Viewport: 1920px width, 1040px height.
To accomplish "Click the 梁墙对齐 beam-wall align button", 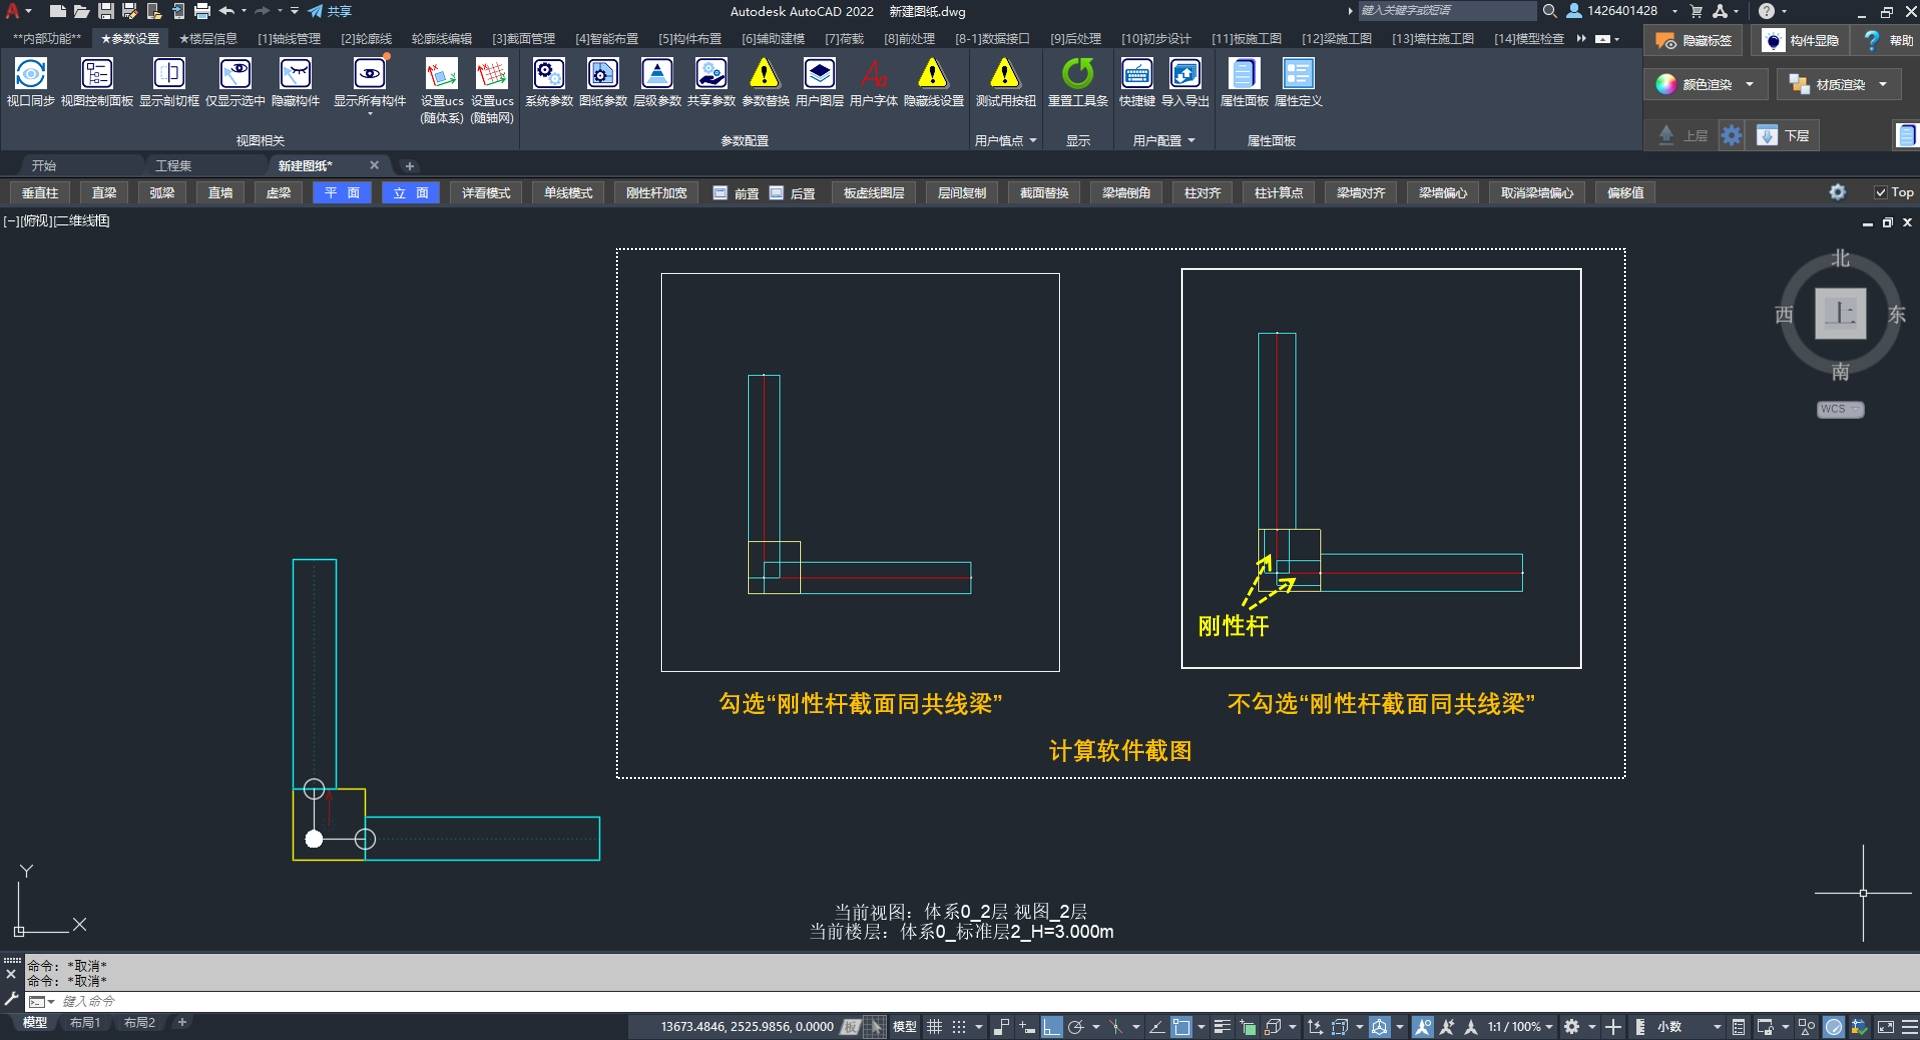I will pyautogui.click(x=1360, y=193).
